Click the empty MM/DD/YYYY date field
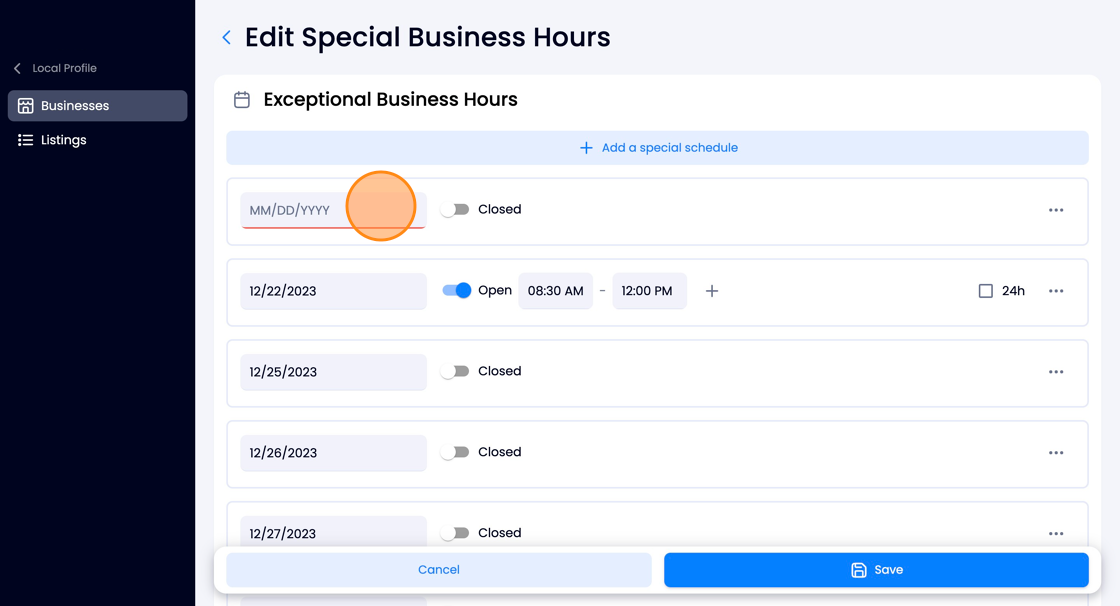Viewport: 1120px width, 606px height. [x=334, y=210]
